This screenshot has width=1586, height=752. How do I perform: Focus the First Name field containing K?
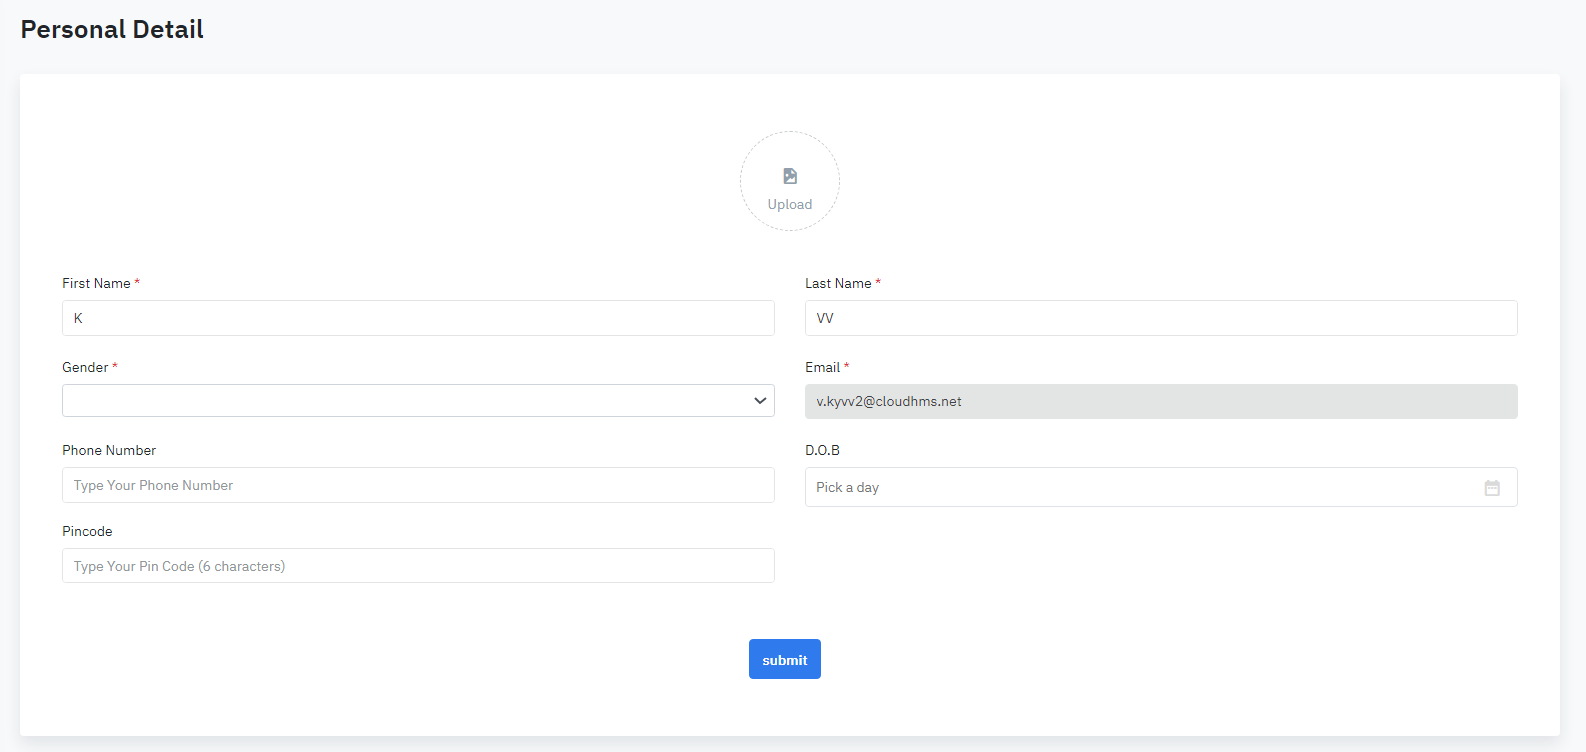click(418, 318)
